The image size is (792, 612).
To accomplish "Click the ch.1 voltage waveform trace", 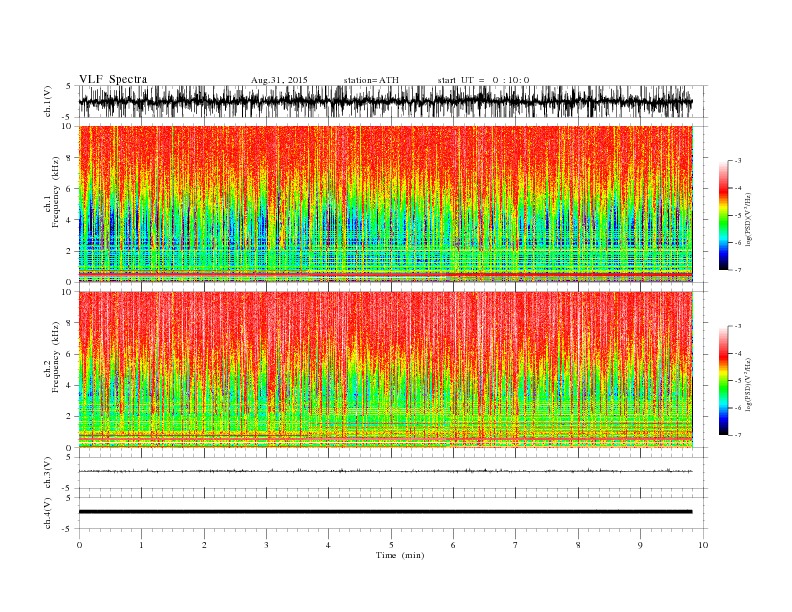I will [x=386, y=101].
